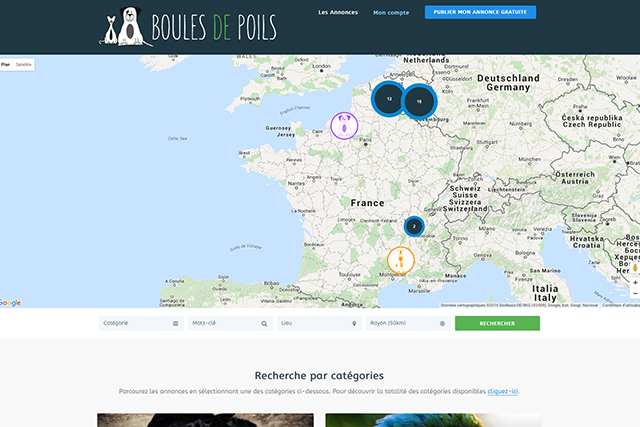The image size is (640, 427).
Task: Click the search magnifier in Mots-clé field
Action: pos(264,324)
